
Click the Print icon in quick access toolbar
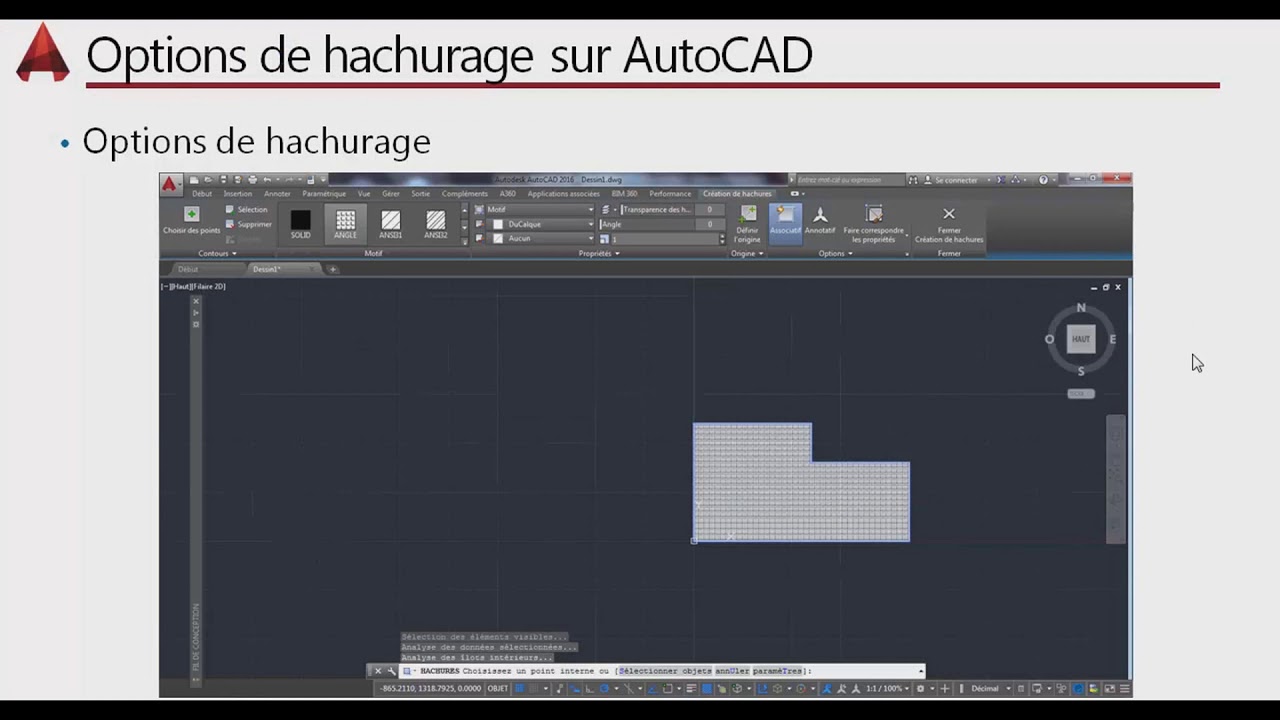click(252, 180)
